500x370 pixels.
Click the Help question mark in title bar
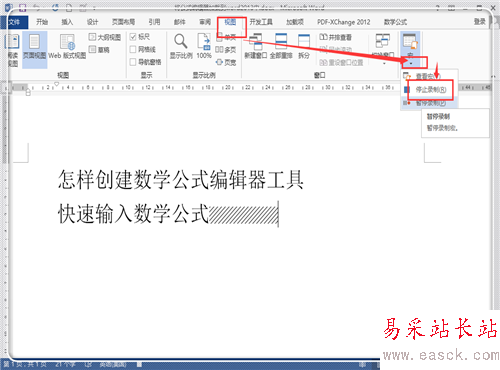point(437,8)
